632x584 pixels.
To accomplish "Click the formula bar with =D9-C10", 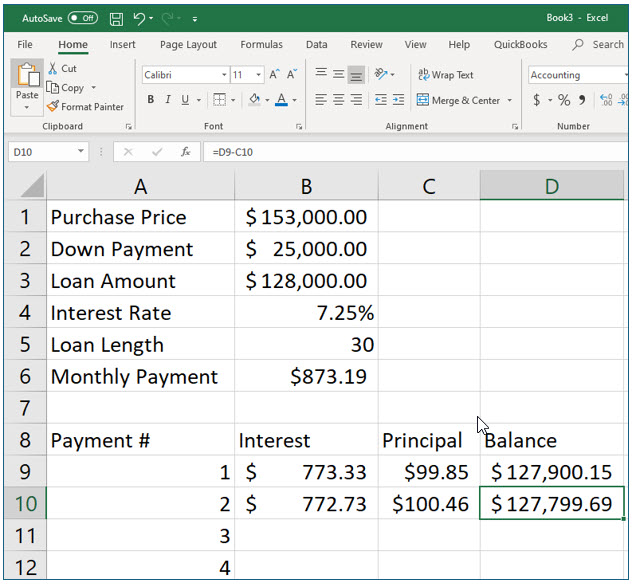I will click(415, 152).
